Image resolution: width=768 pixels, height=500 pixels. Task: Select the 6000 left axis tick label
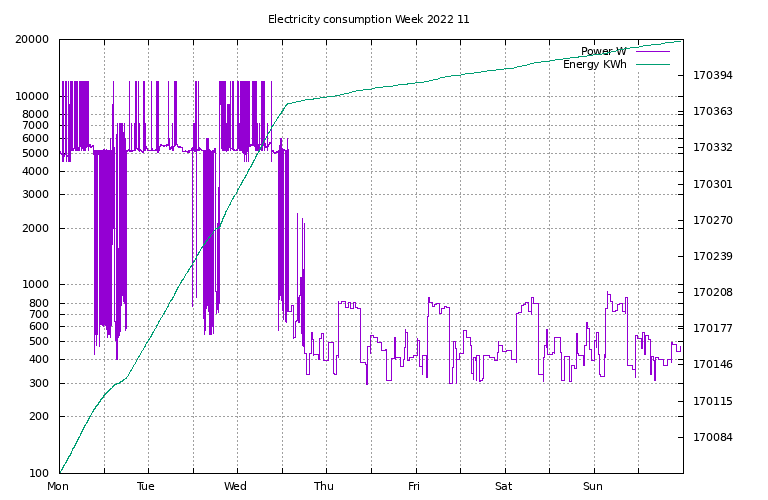(x=35, y=139)
